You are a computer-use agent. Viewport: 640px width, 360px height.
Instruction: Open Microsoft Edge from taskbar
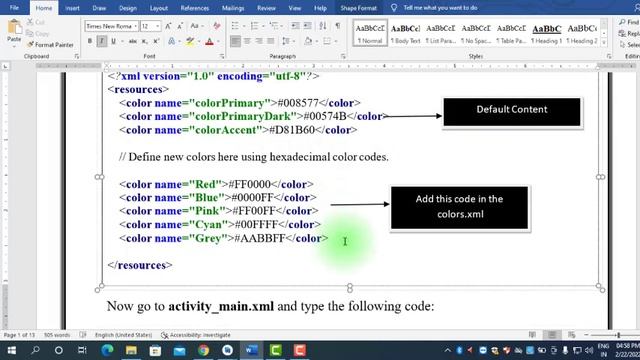click(107, 350)
